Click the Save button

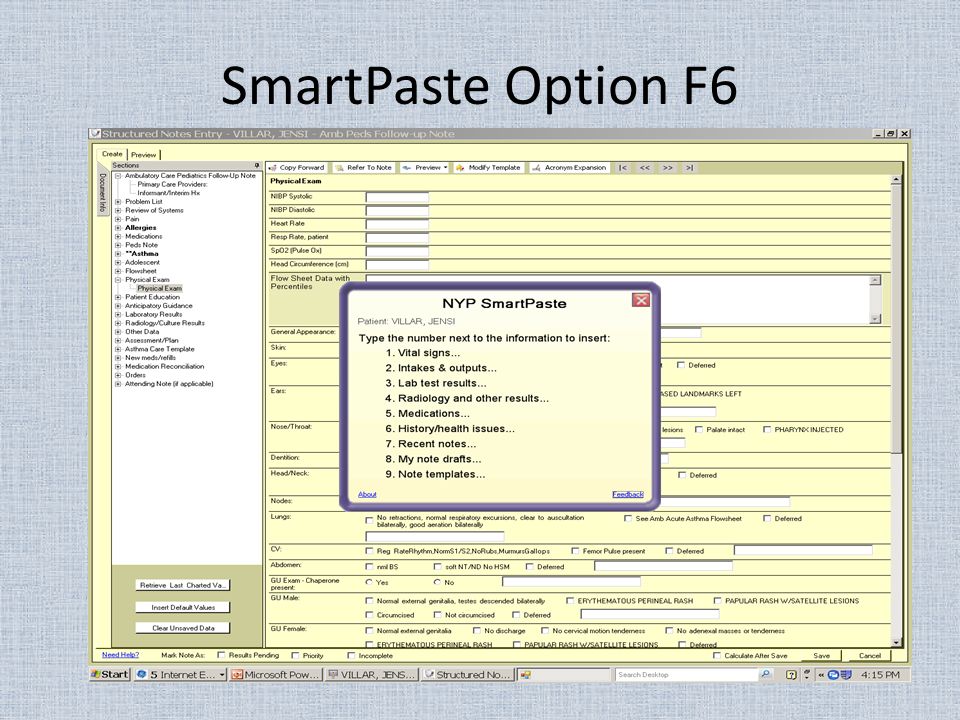822,656
